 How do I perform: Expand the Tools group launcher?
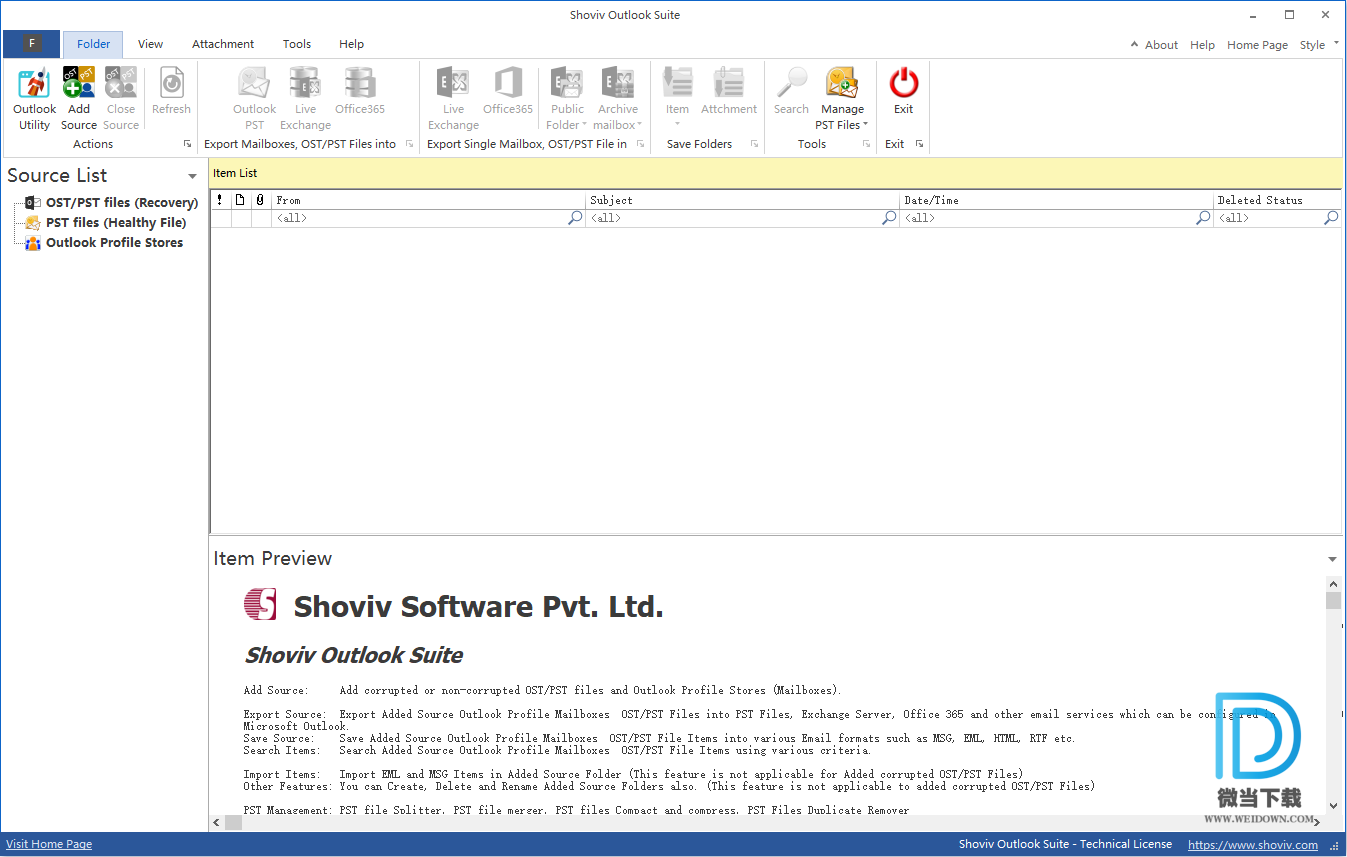tap(866, 144)
